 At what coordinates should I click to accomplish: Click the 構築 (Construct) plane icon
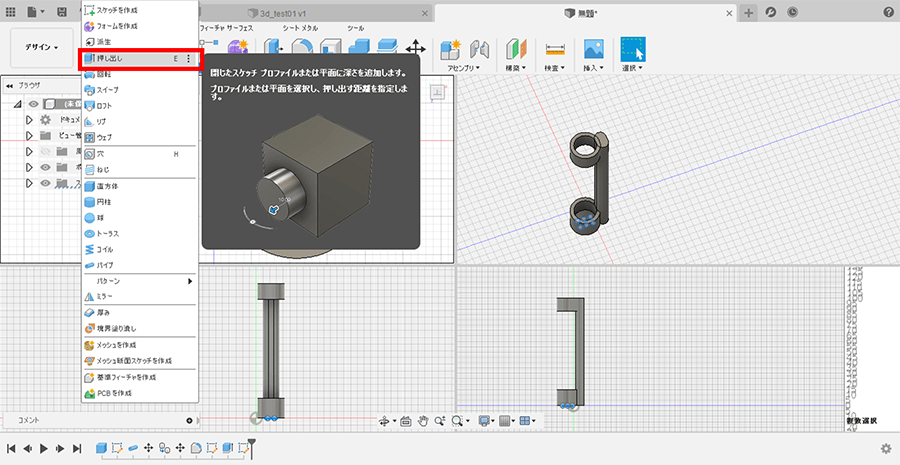pos(516,49)
